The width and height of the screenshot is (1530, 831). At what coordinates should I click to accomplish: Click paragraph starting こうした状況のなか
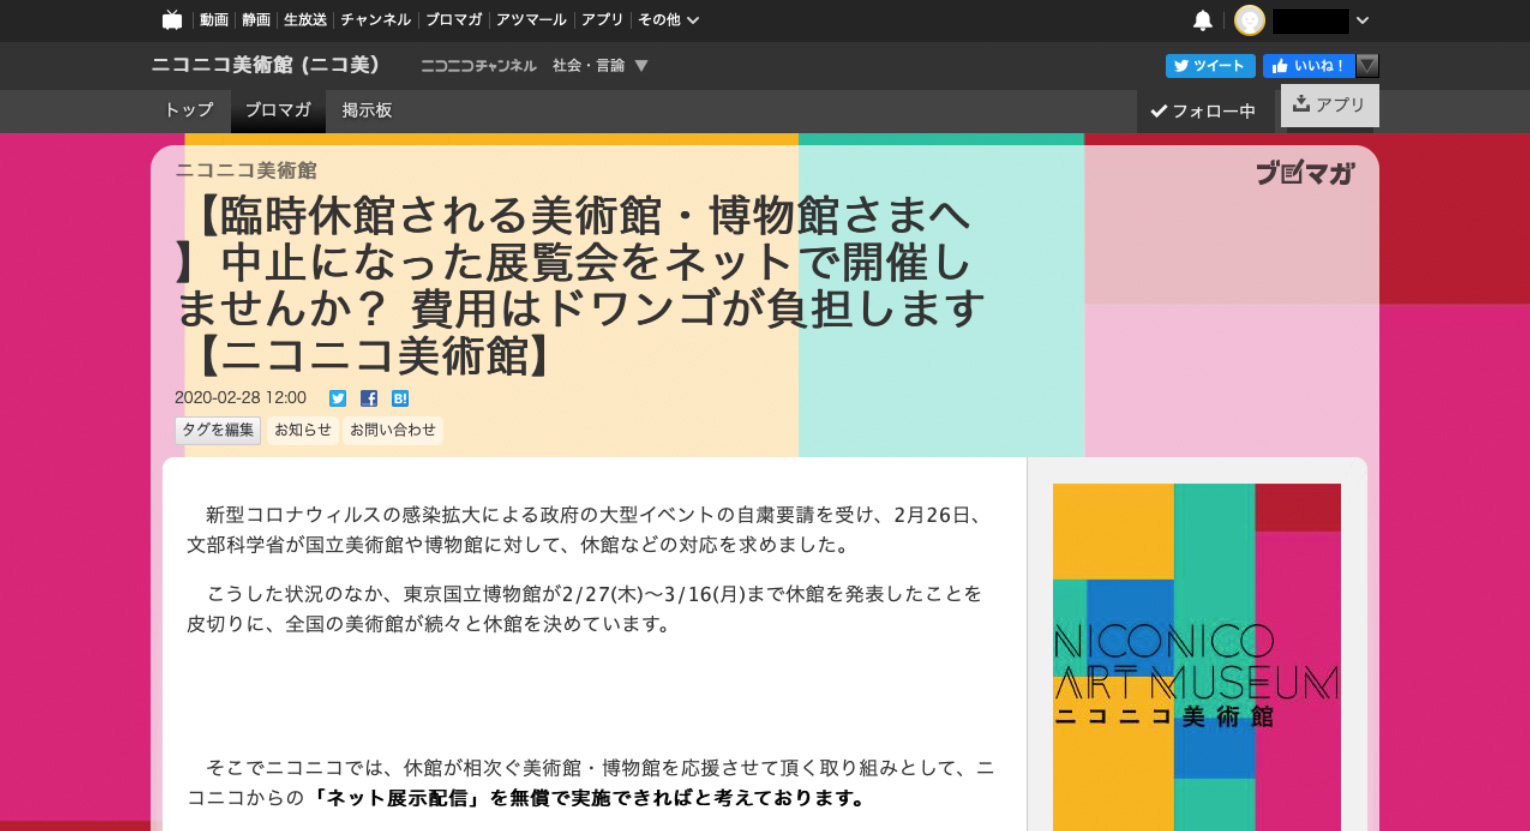pyautogui.click(x=585, y=609)
